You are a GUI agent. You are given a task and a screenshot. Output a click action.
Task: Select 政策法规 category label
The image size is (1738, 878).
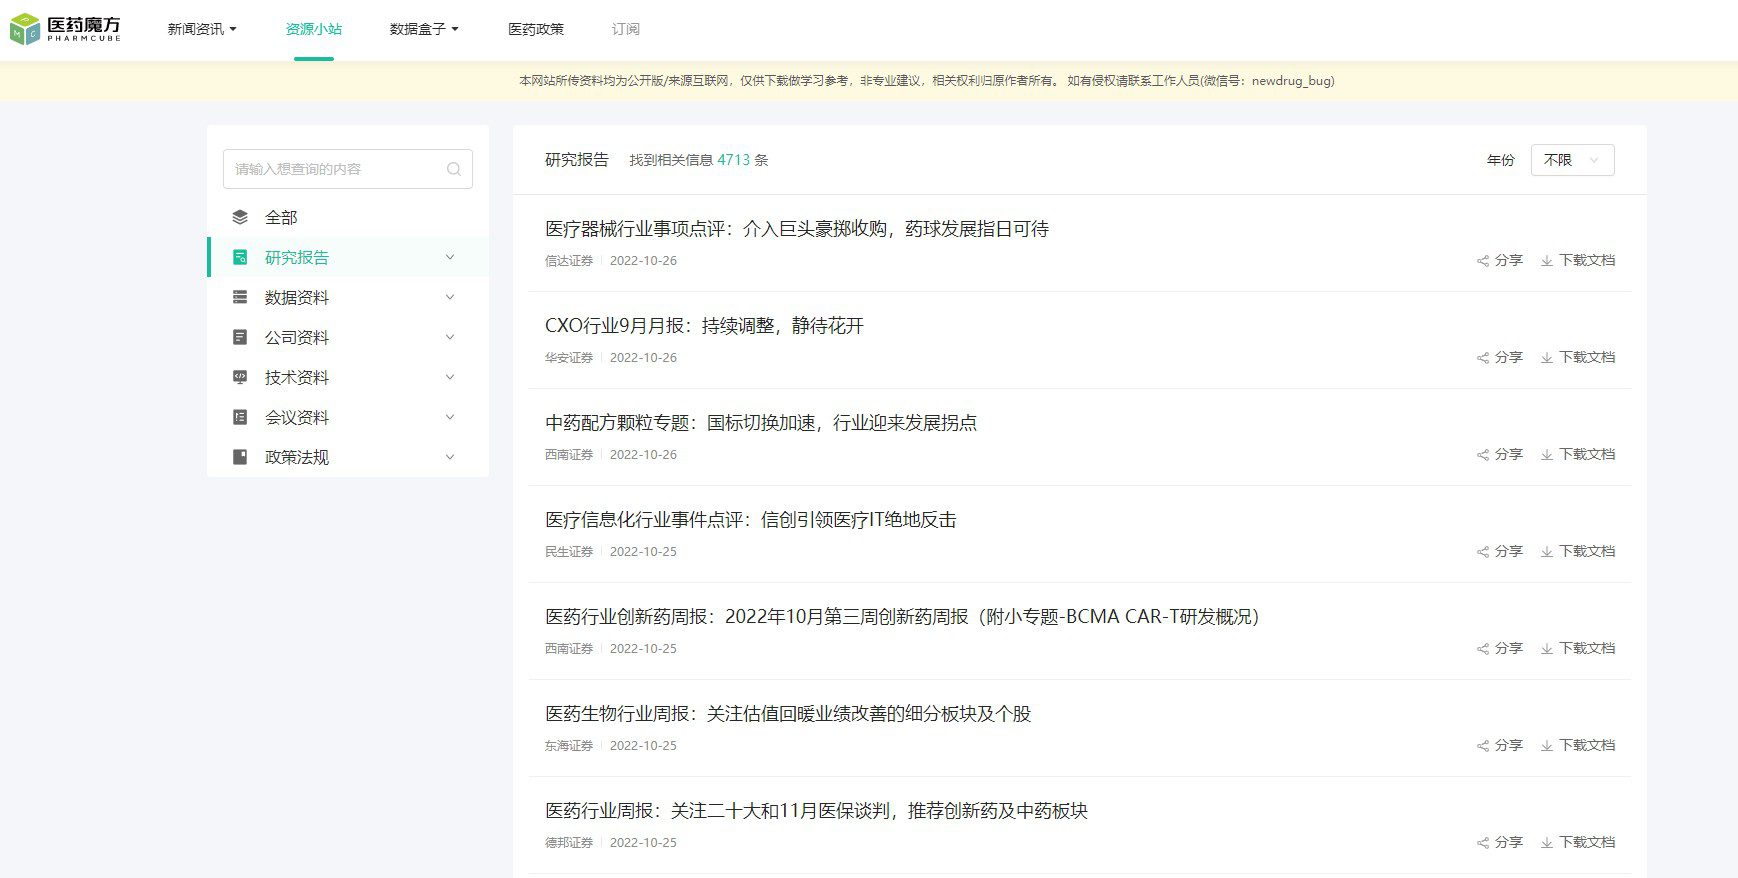pyautogui.click(x=297, y=457)
